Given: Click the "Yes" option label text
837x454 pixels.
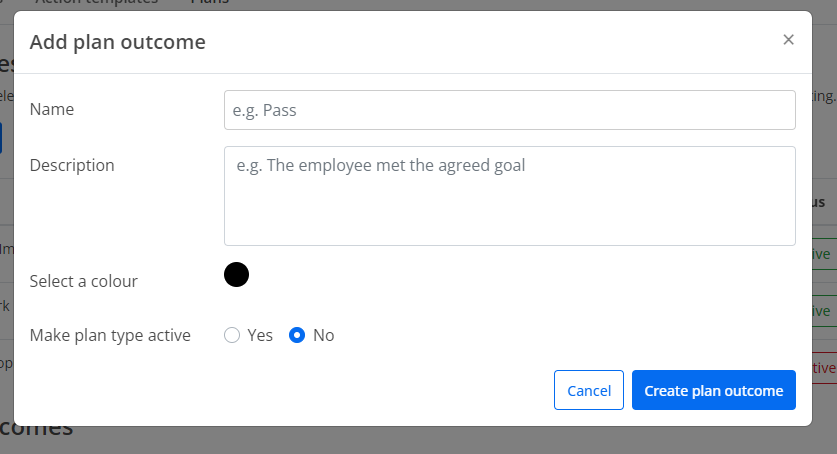Looking at the screenshot, I should (x=260, y=335).
